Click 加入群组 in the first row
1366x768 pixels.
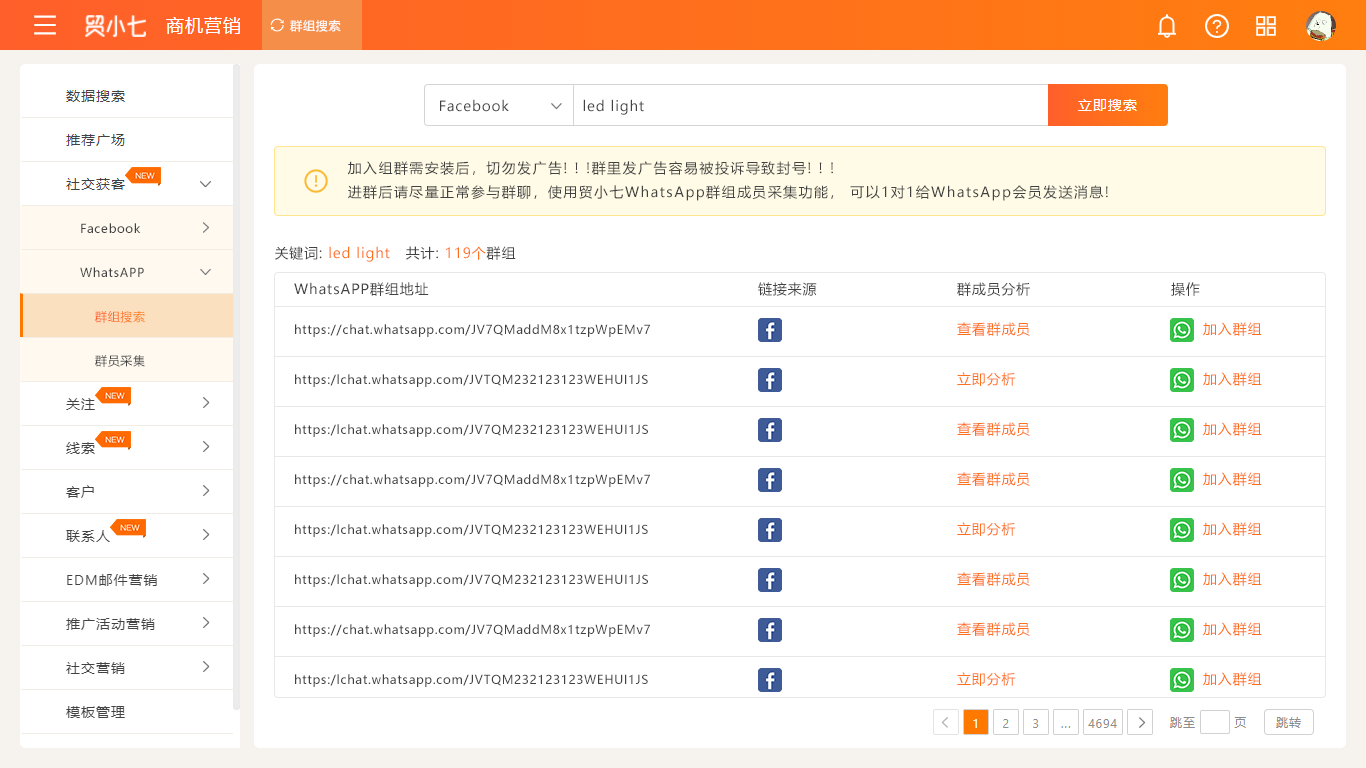pos(1232,329)
